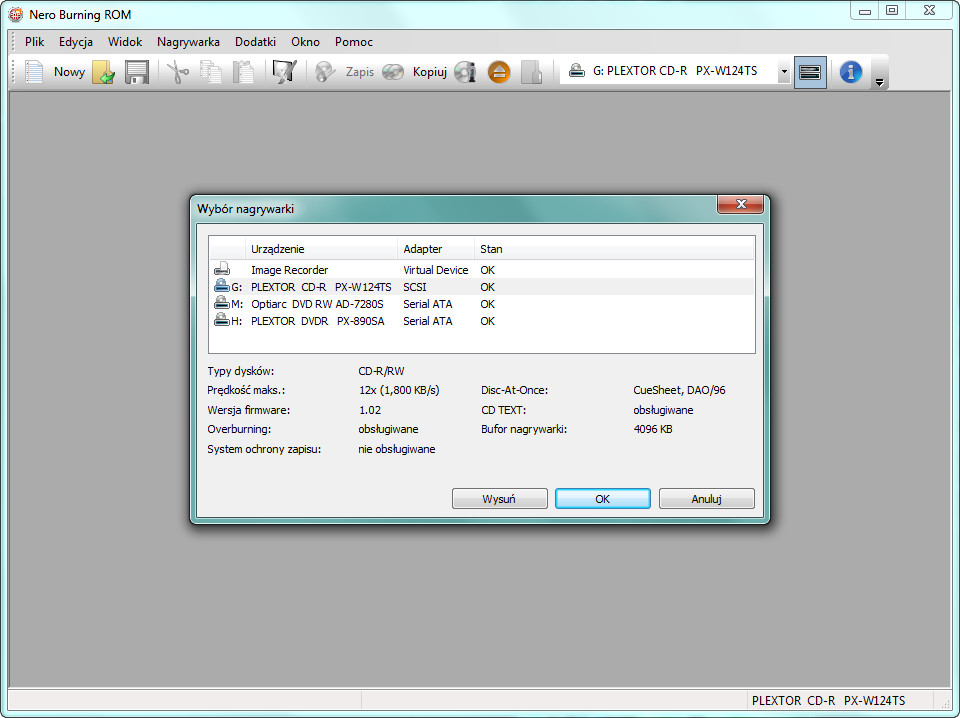Click the 12x (1,800 KB/s) speed value
The image size is (960, 718).
click(x=399, y=390)
